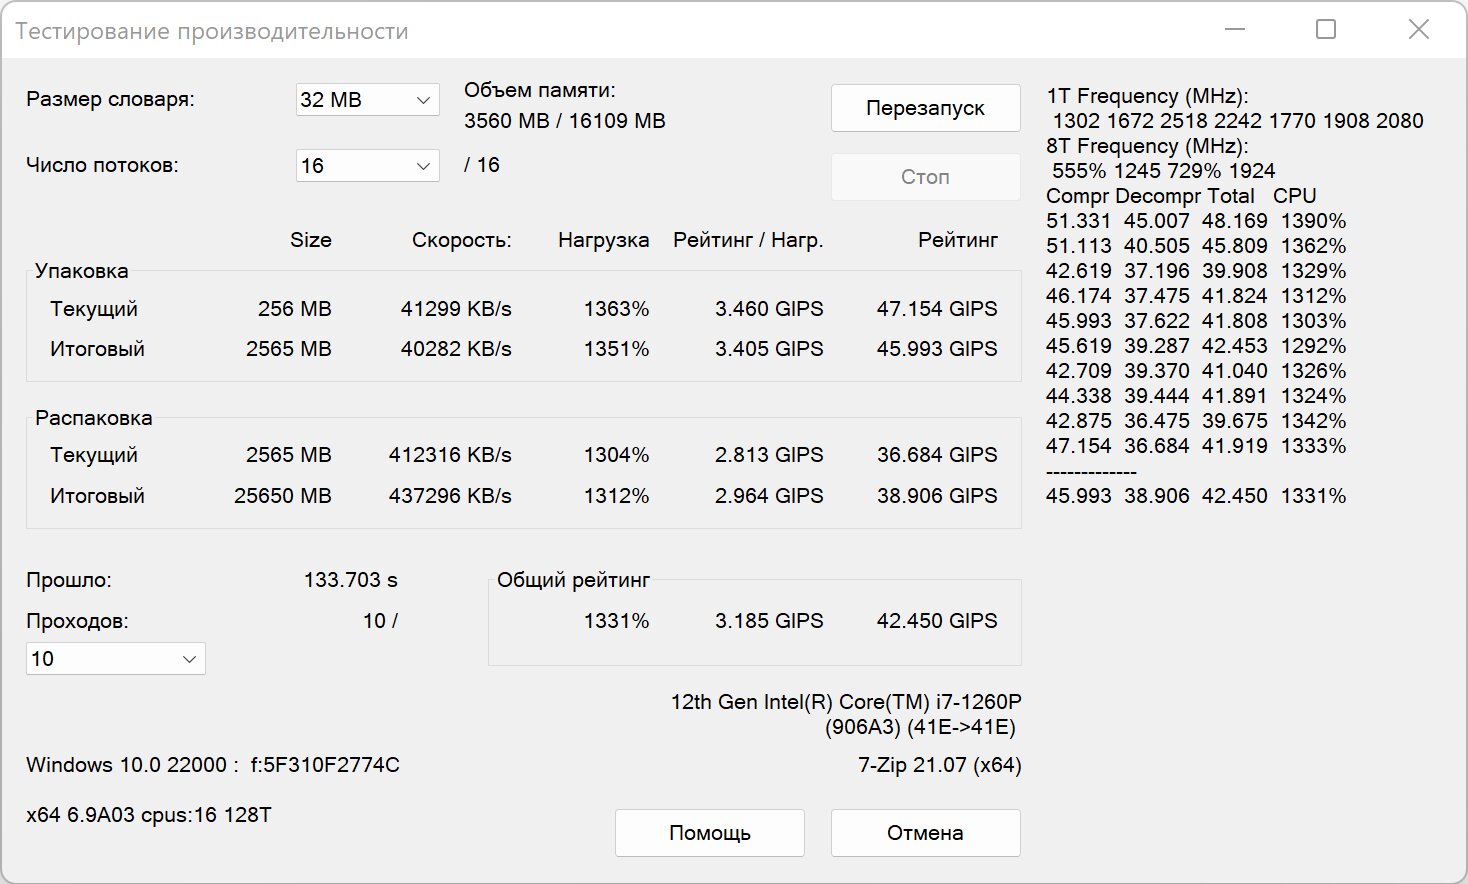
Task: Select the summary log row ending 1331%
Action: [x=1196, y=496]
